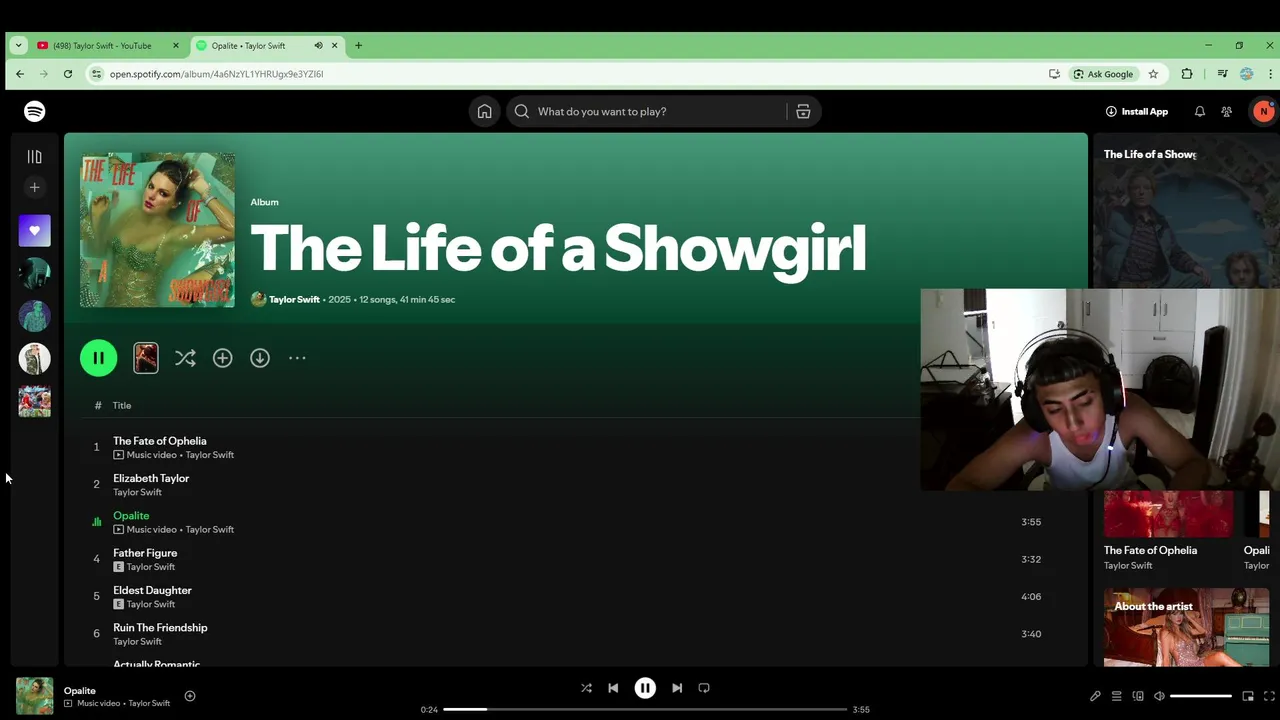
Task: Add Opalite to Liked Songs in player bar
Action: (190, 696)
